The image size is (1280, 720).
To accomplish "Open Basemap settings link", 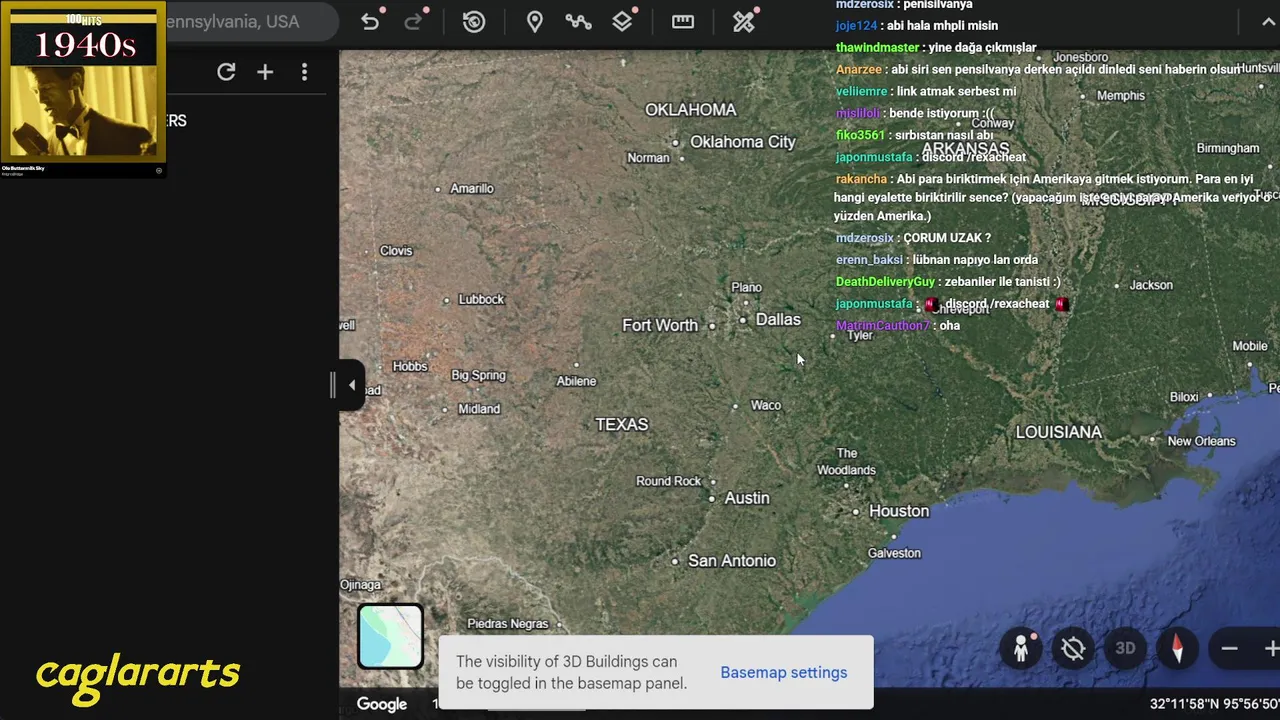I will coord(784,673).
